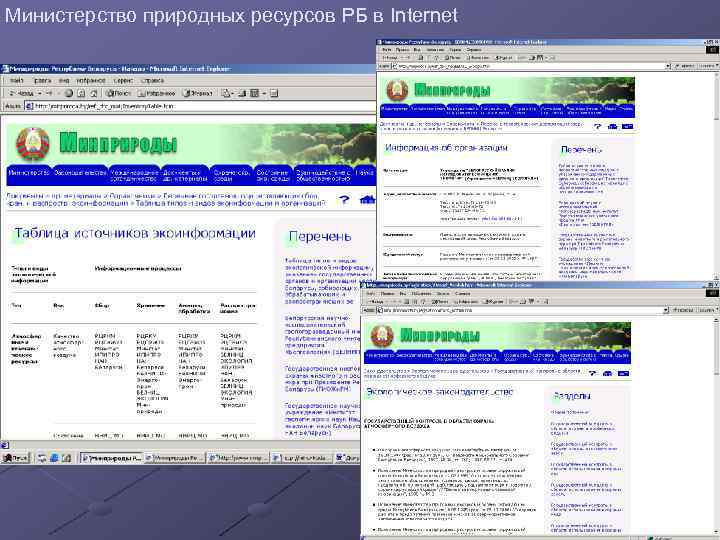
Task: Click house icon beside breadcrumb in Таблица источников window
Action: pyautogui.click(x=367, y=200)
